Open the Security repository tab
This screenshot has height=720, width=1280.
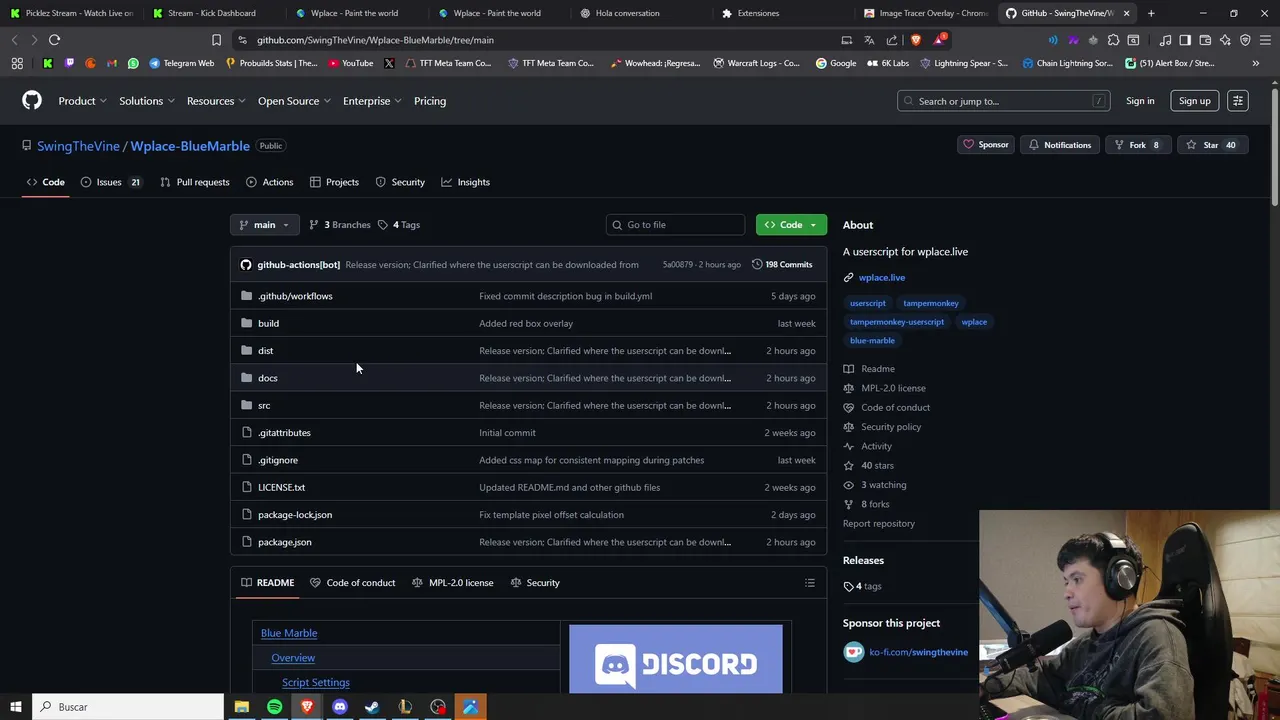(x=400, y=182)
